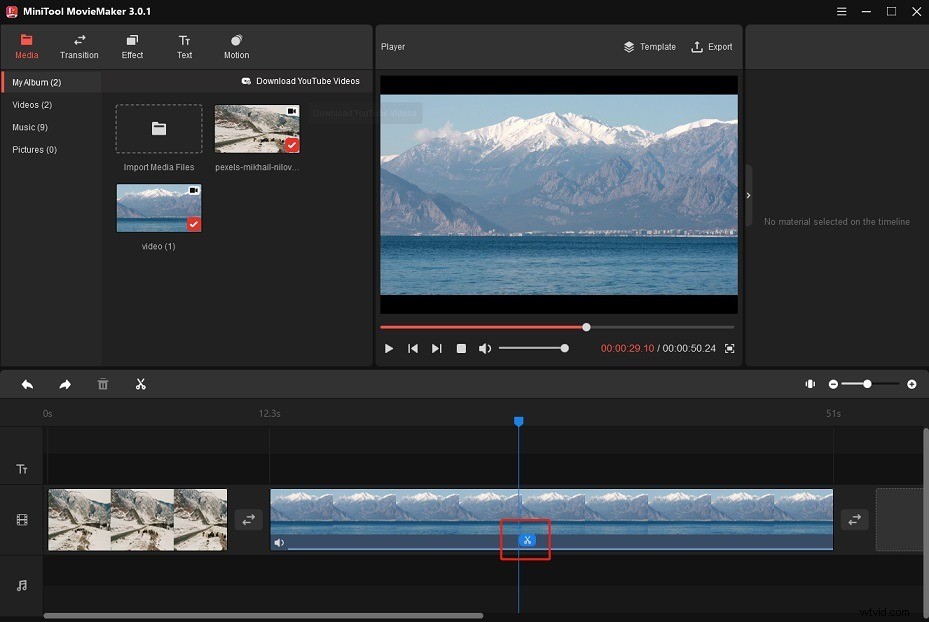
Task: Click the text track Tr icon
Action: [21, 468]
